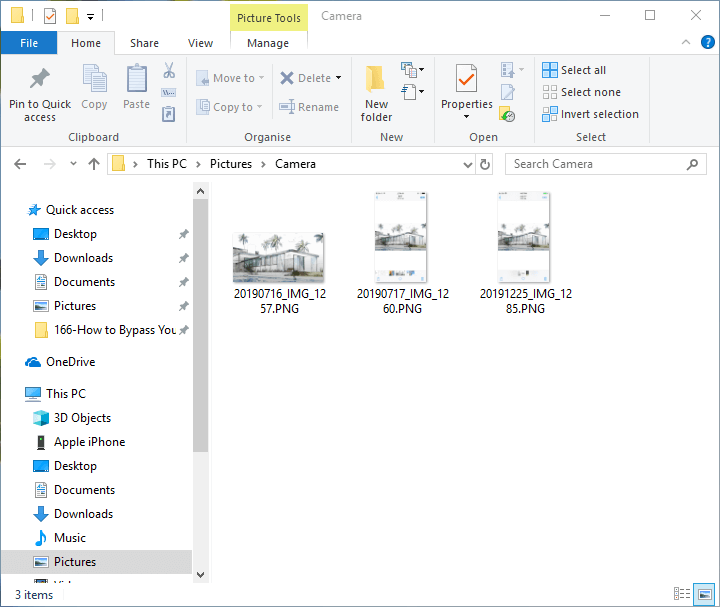720x607 pixels.
Task: Click New folder icon in quick access toolbar
Action: pyautogui.click(x=72, y=16)
